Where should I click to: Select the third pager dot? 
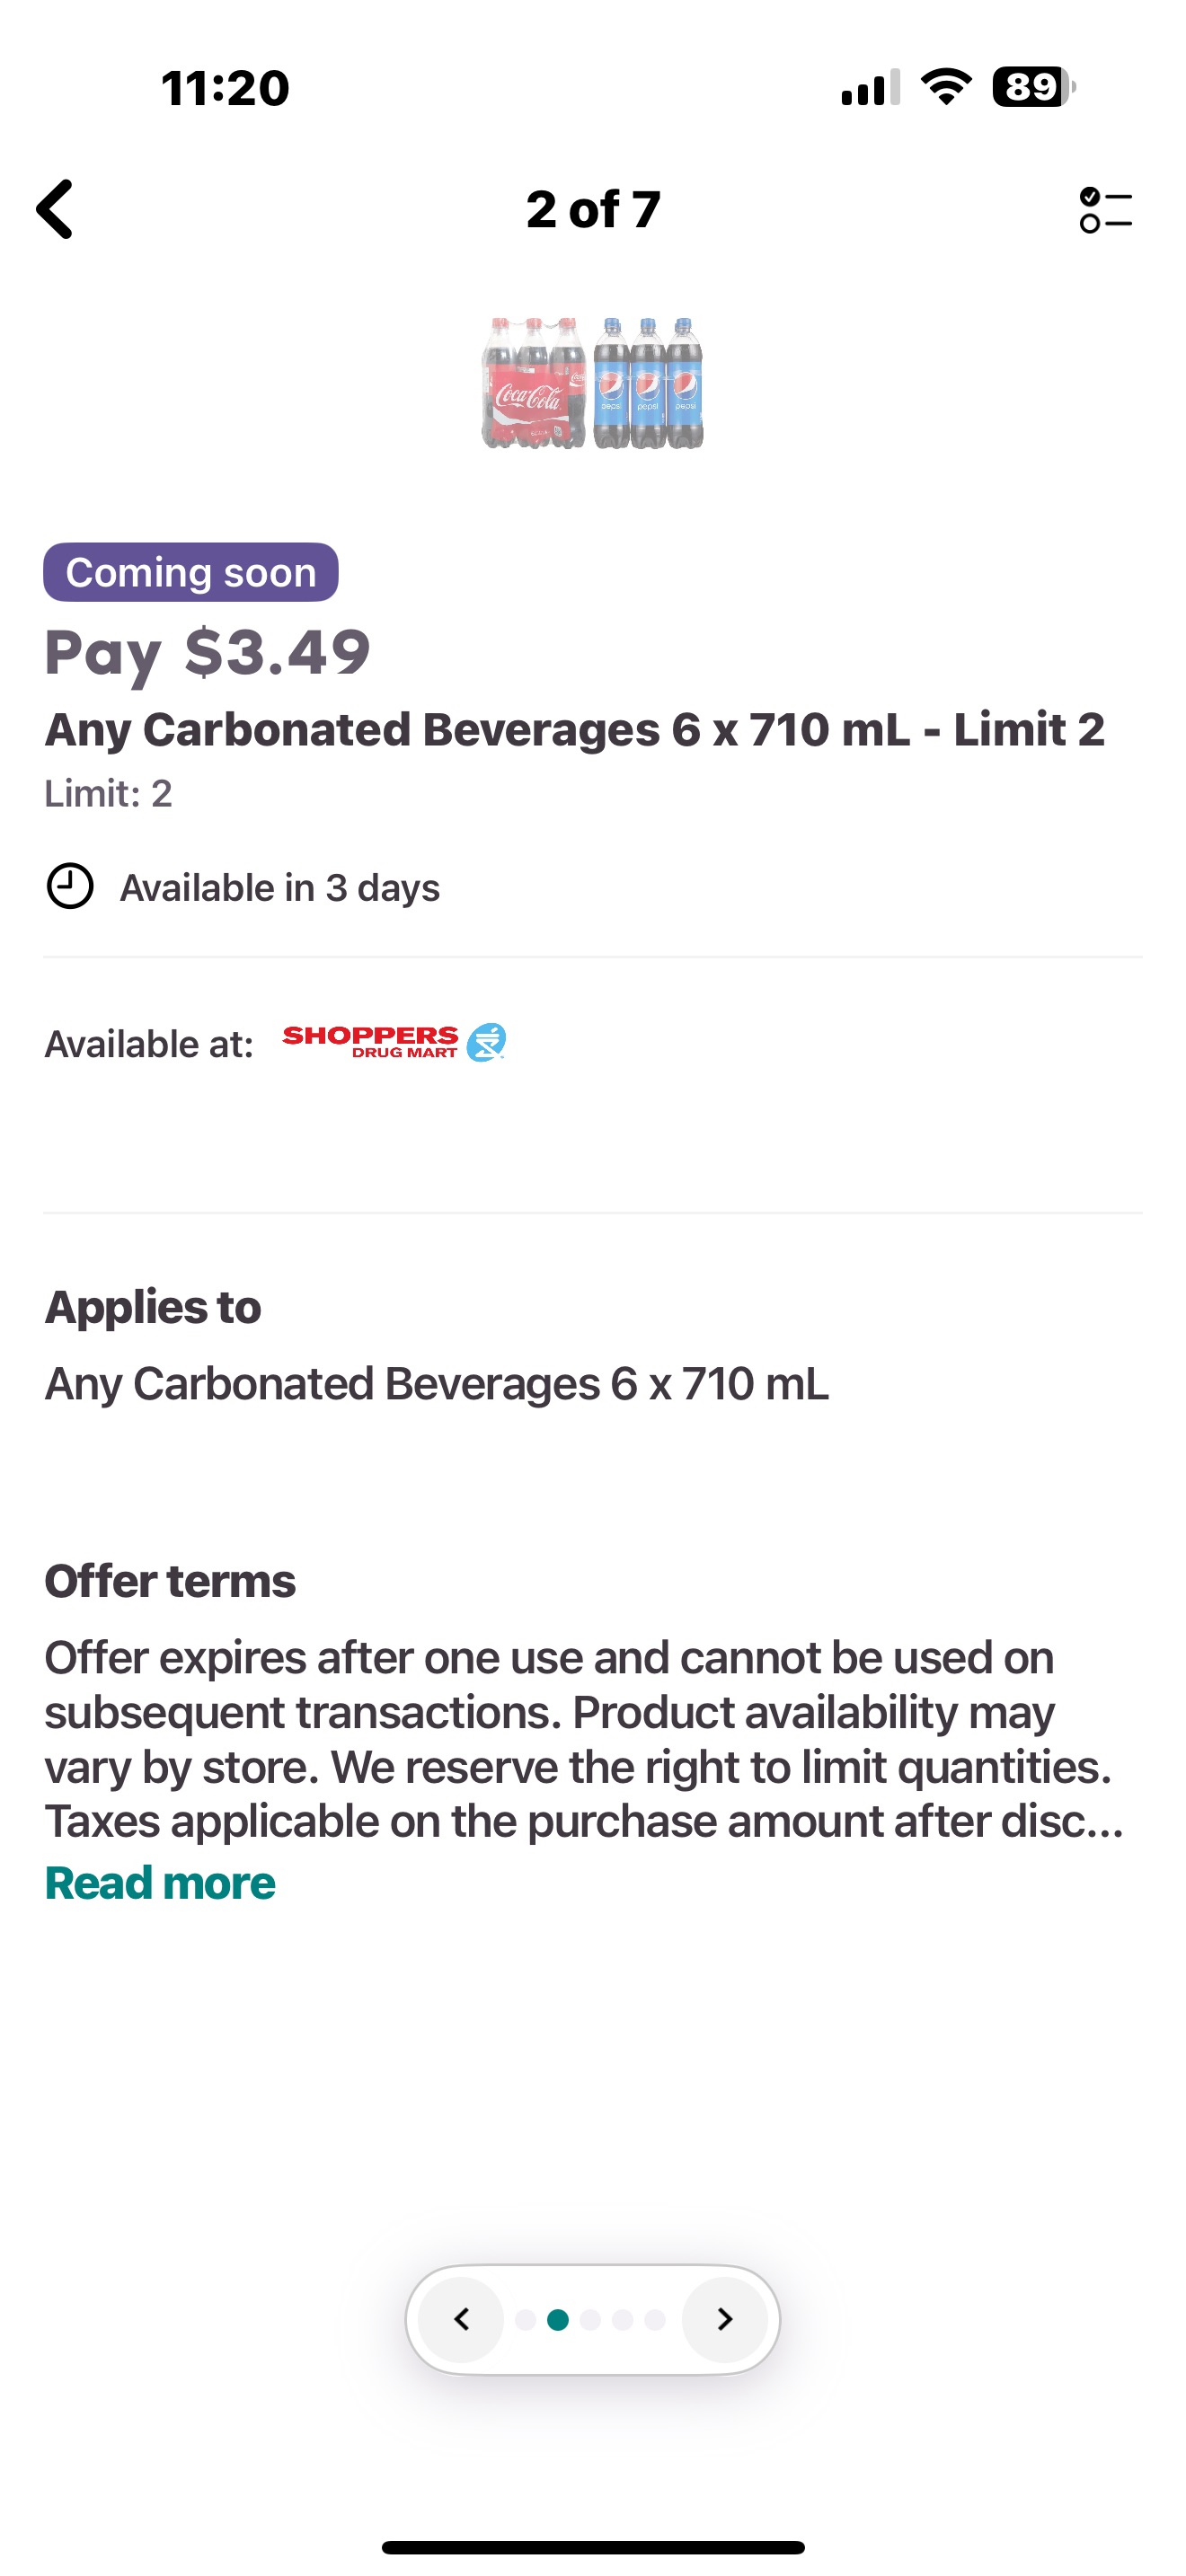[x=591, y=2320]
